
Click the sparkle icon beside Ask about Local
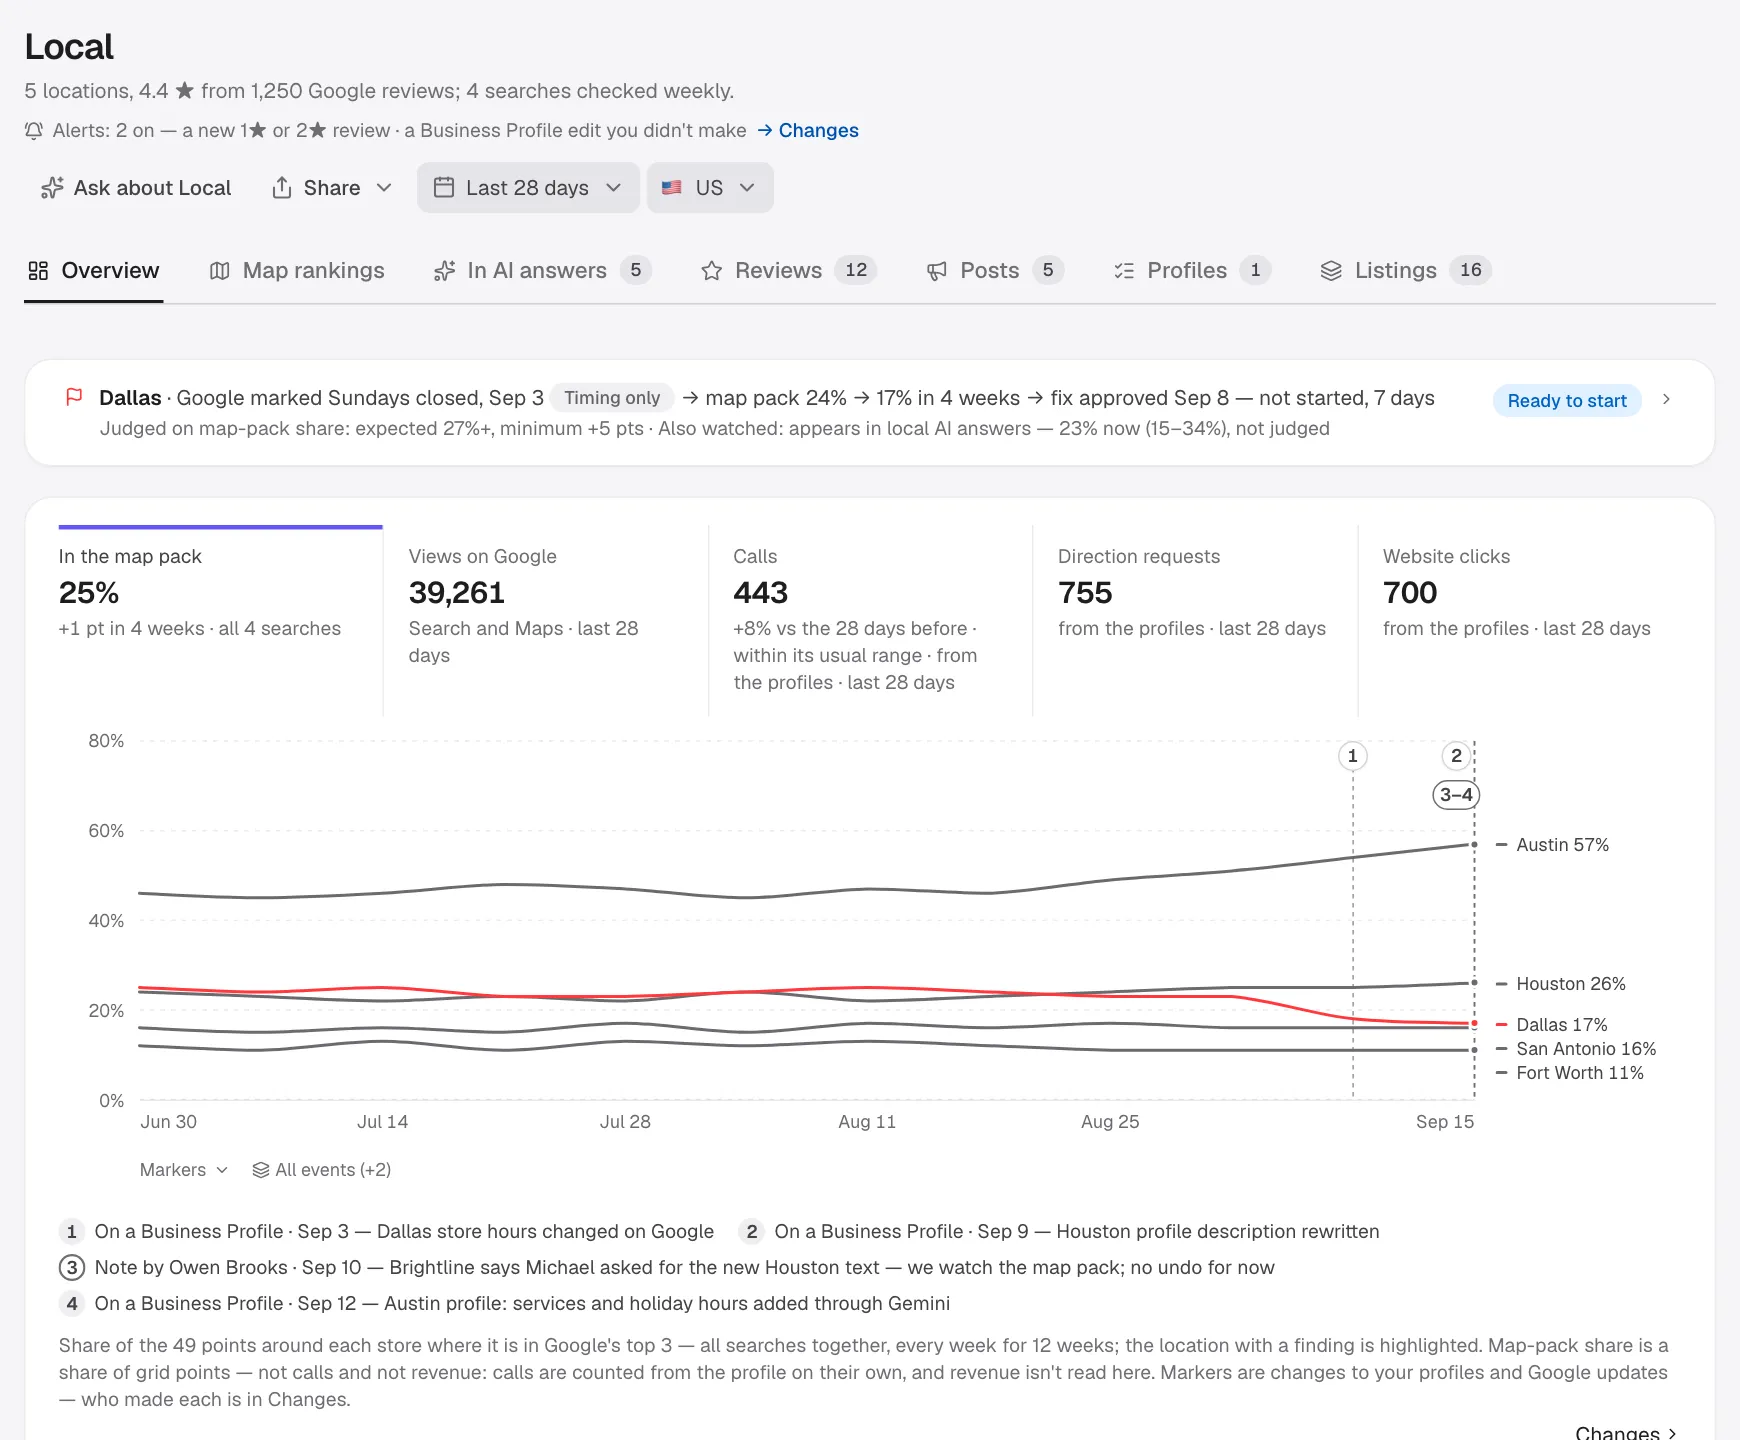coord(52,188)
